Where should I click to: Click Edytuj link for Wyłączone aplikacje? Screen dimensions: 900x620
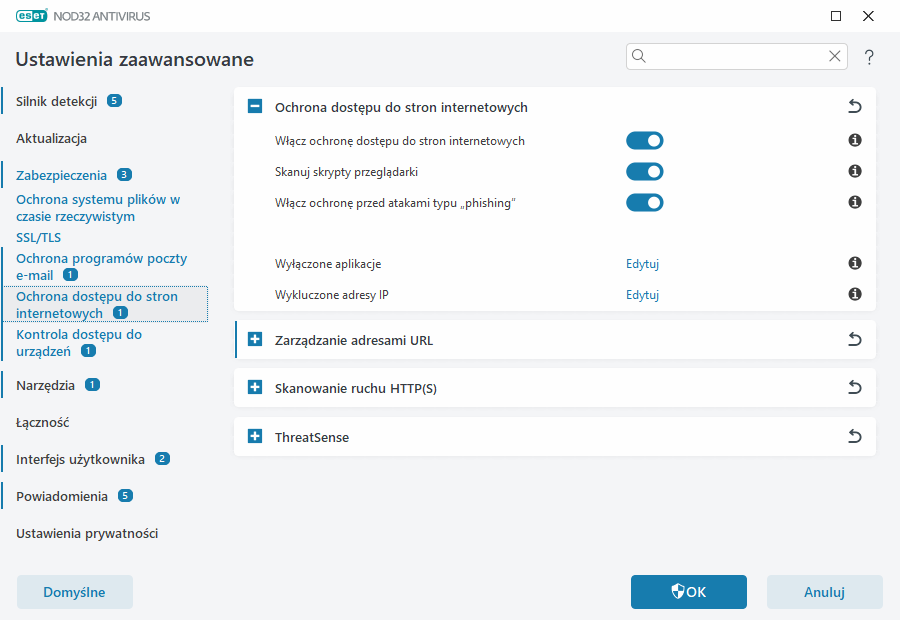[x=642, y=264]
